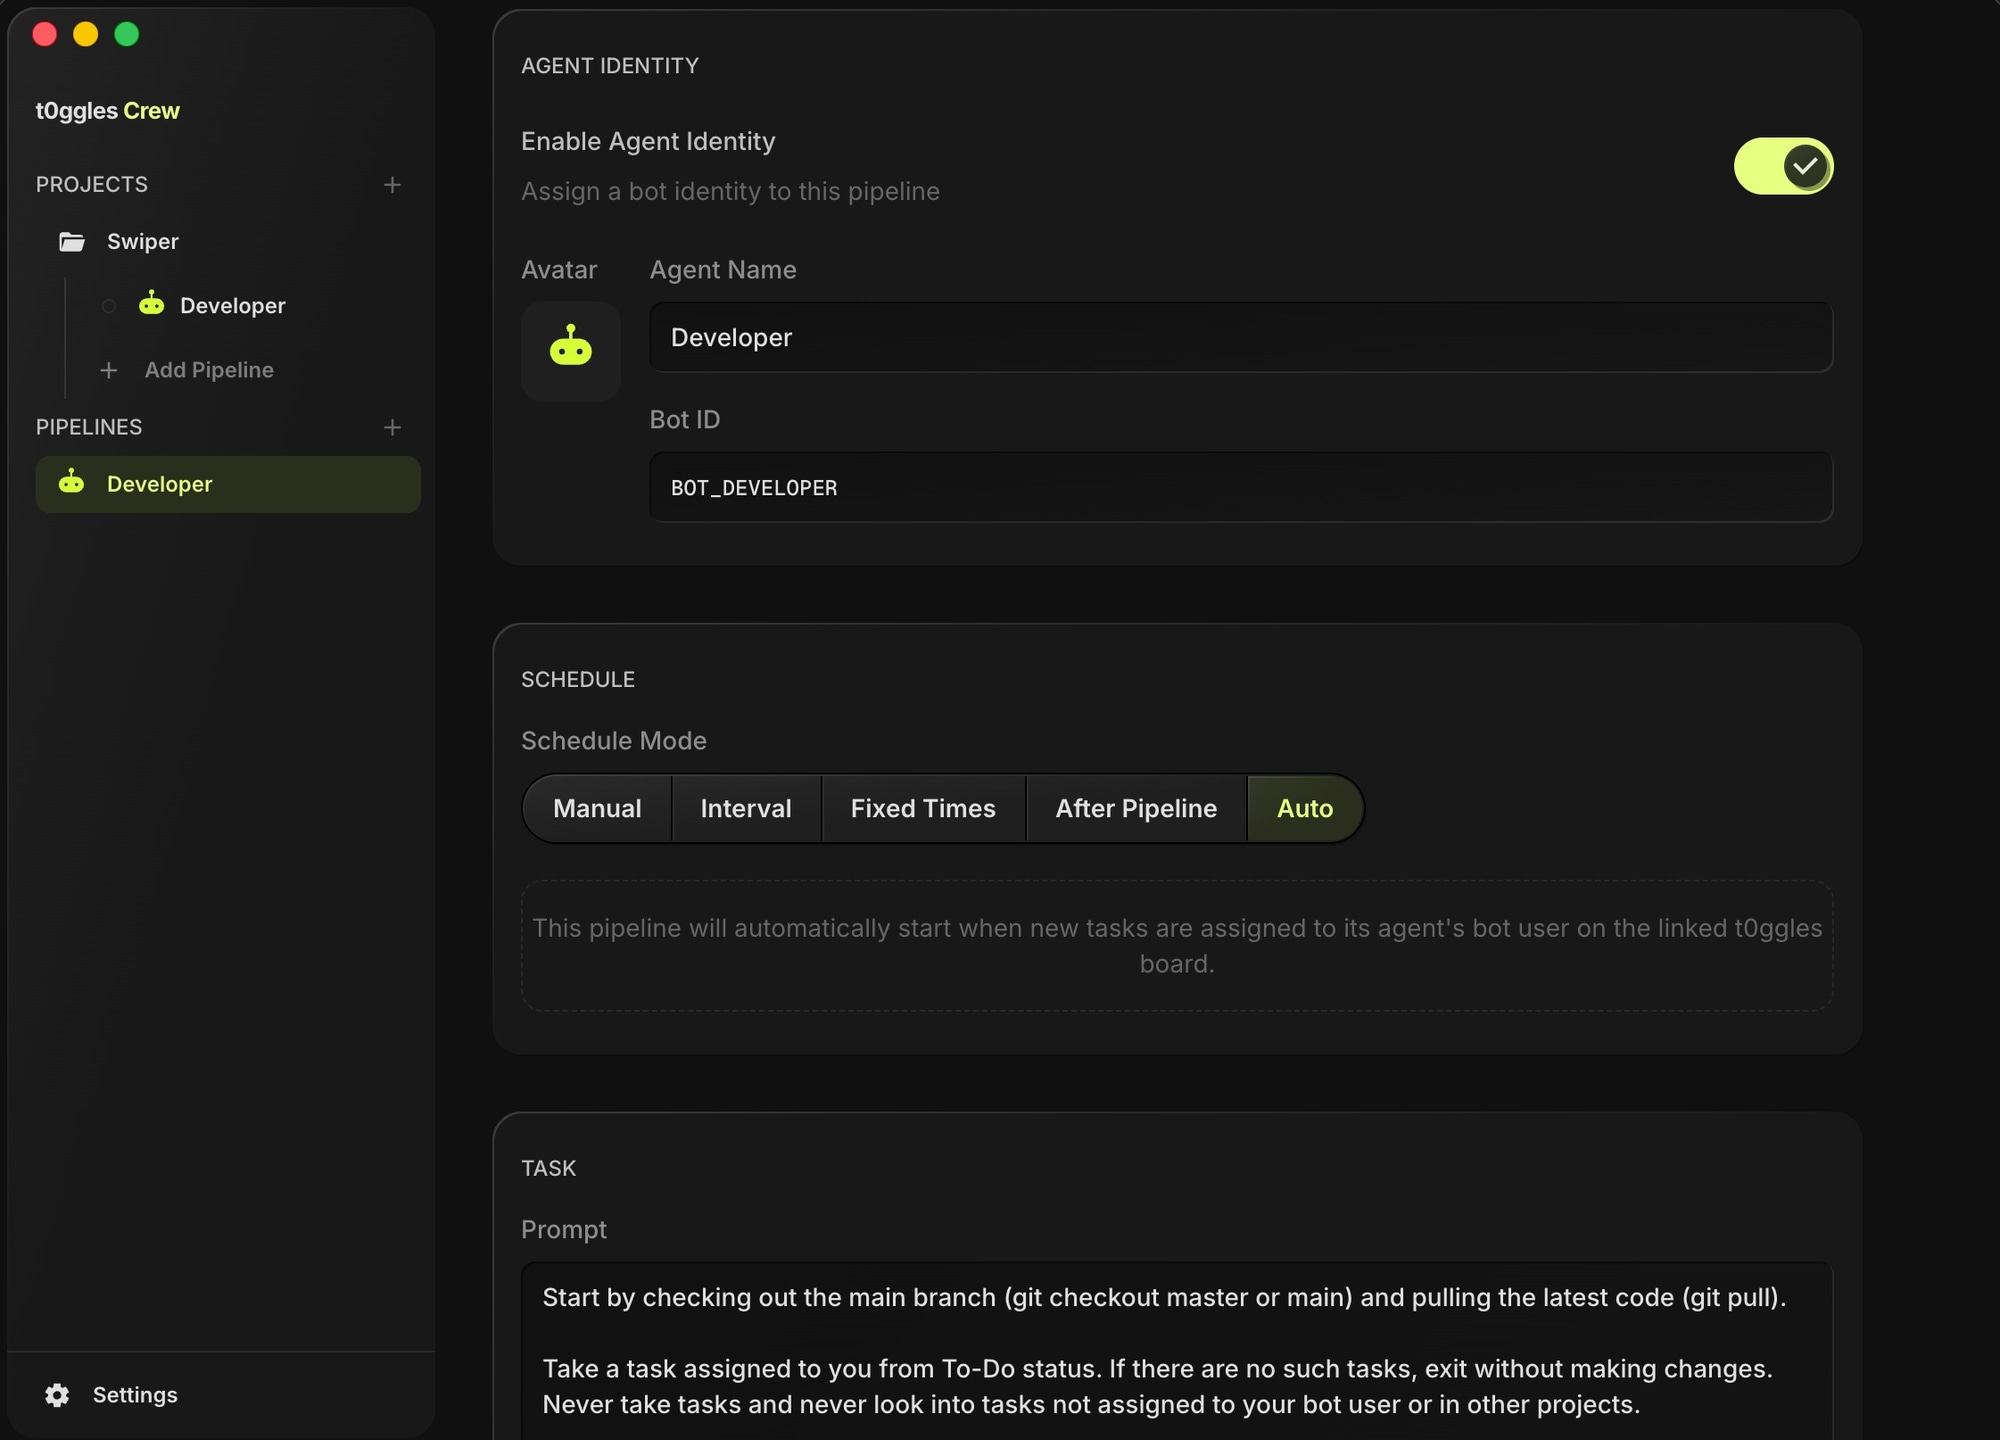Click the Add Pipeline link

[x=209, y=370]
